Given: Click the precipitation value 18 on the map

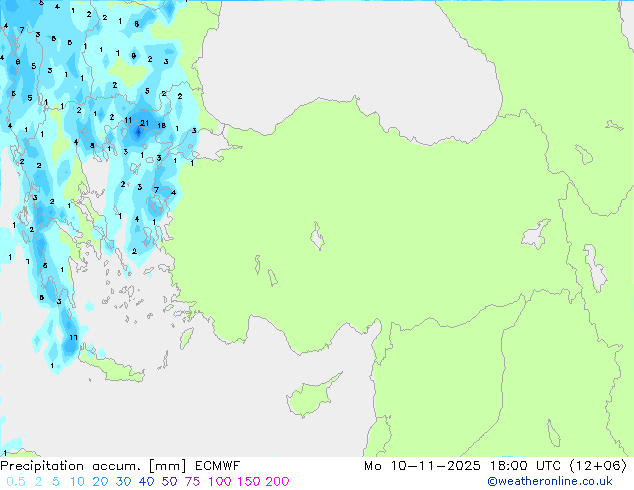Looking at the screenshot, I should tap(161, 125).
